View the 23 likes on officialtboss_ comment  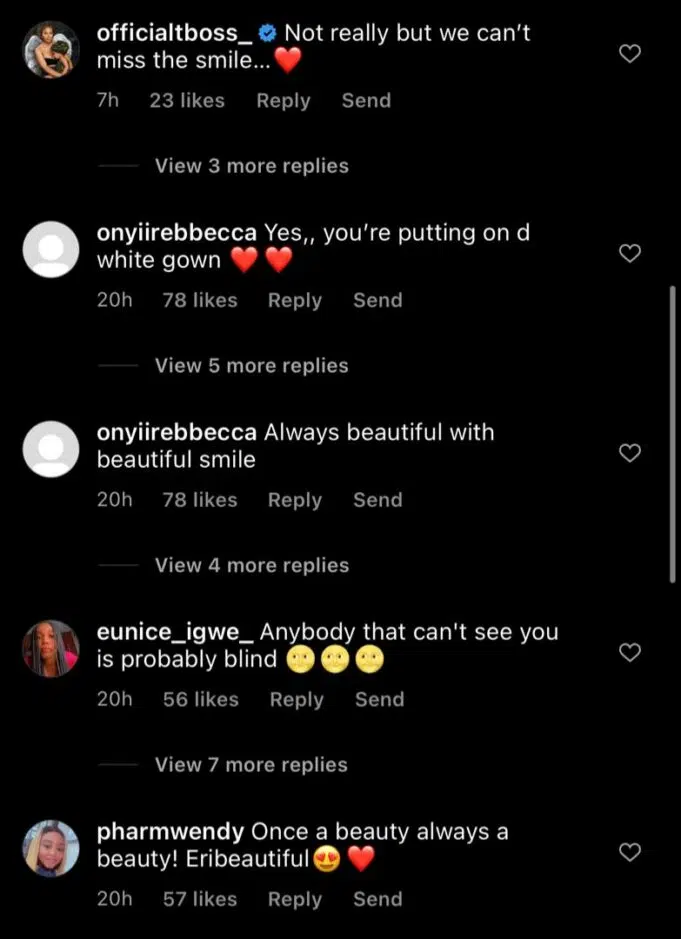(187, 101)
